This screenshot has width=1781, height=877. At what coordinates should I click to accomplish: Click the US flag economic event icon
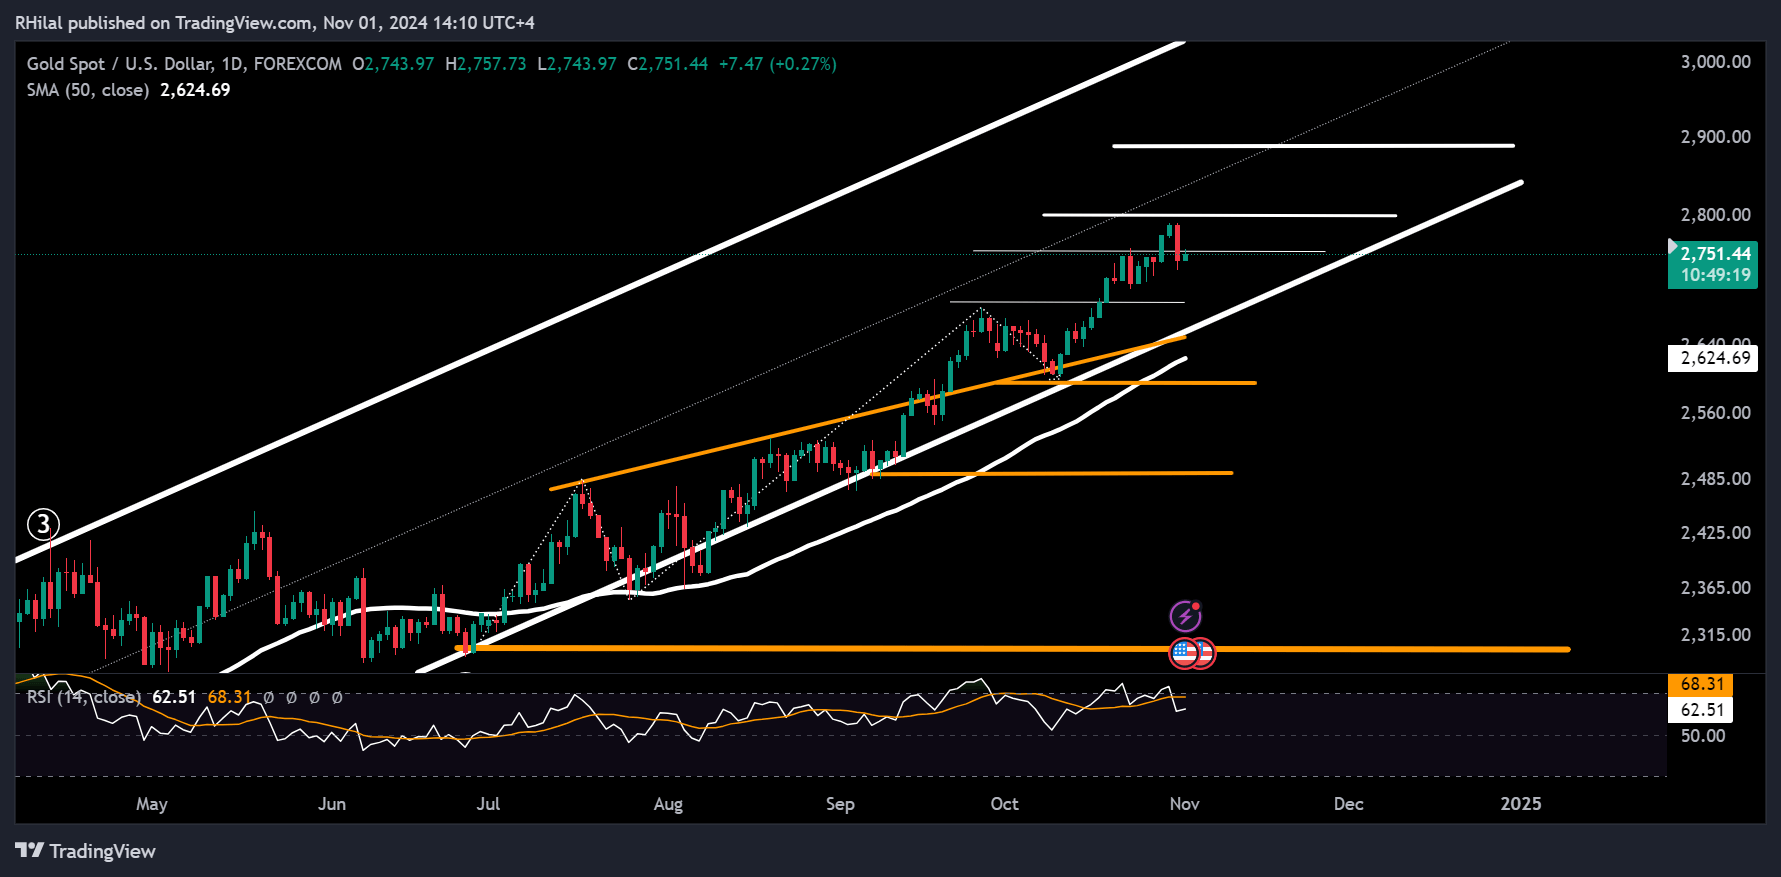click(x=1185, y=653)
